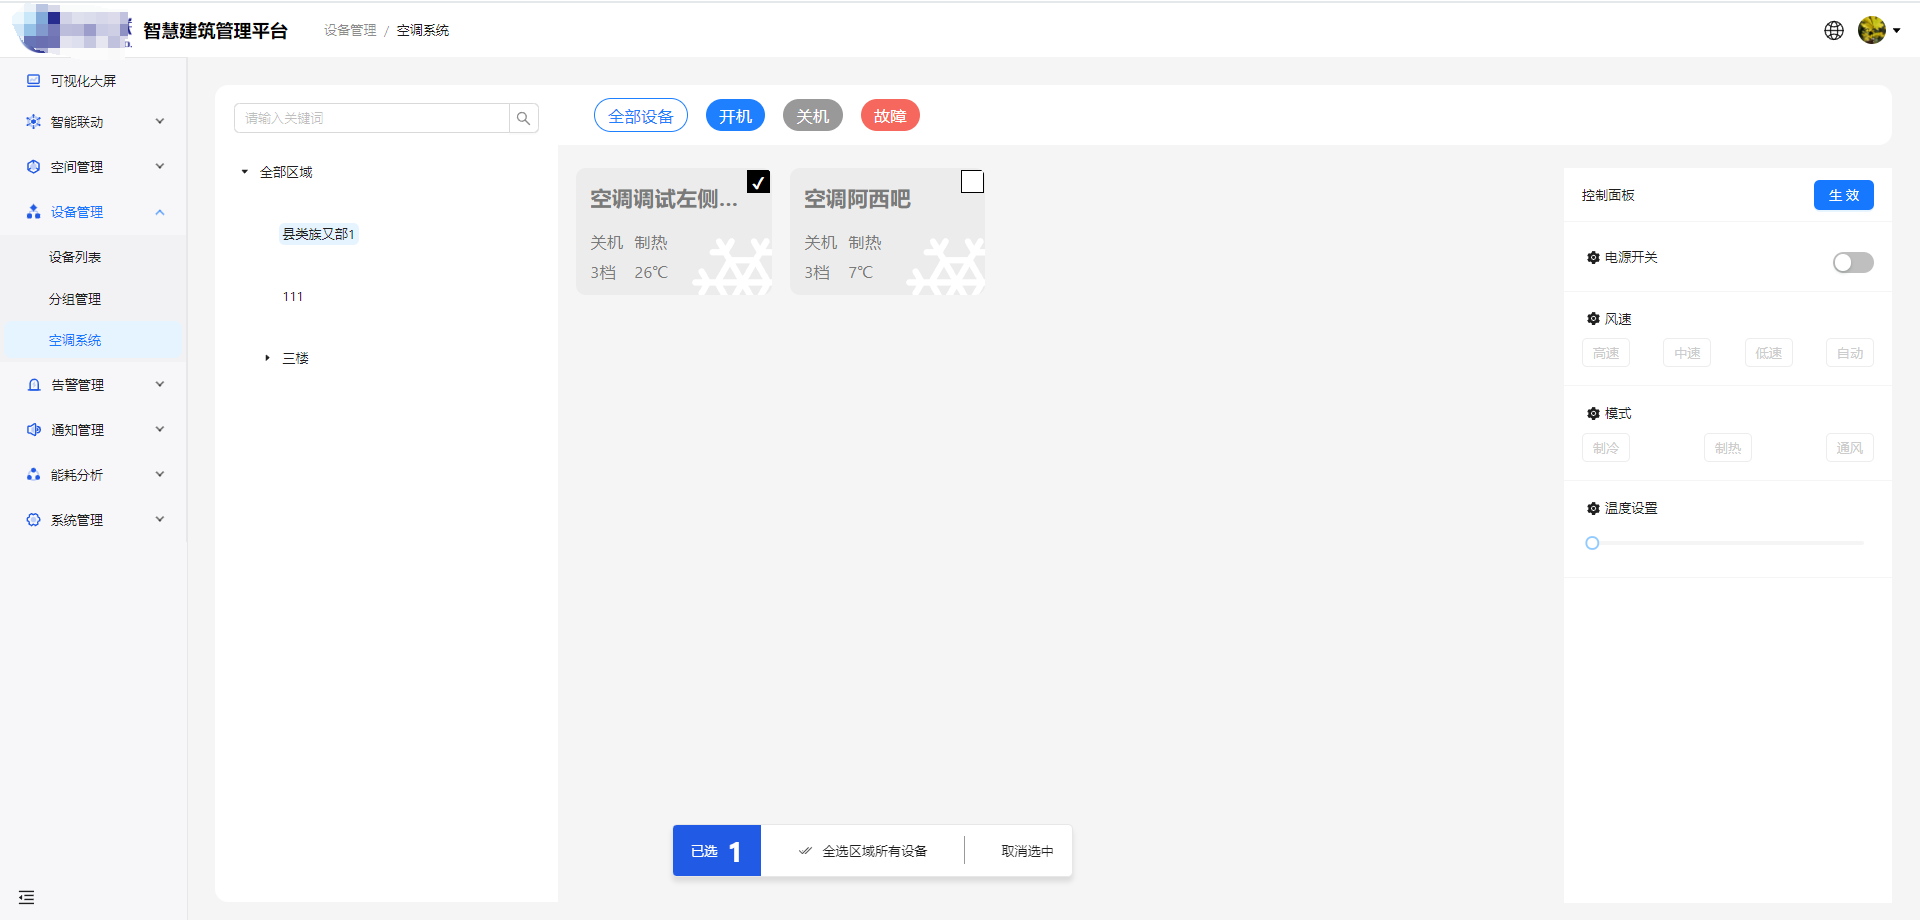
Task: Click the globe language icon
Action: [1833, 30]
